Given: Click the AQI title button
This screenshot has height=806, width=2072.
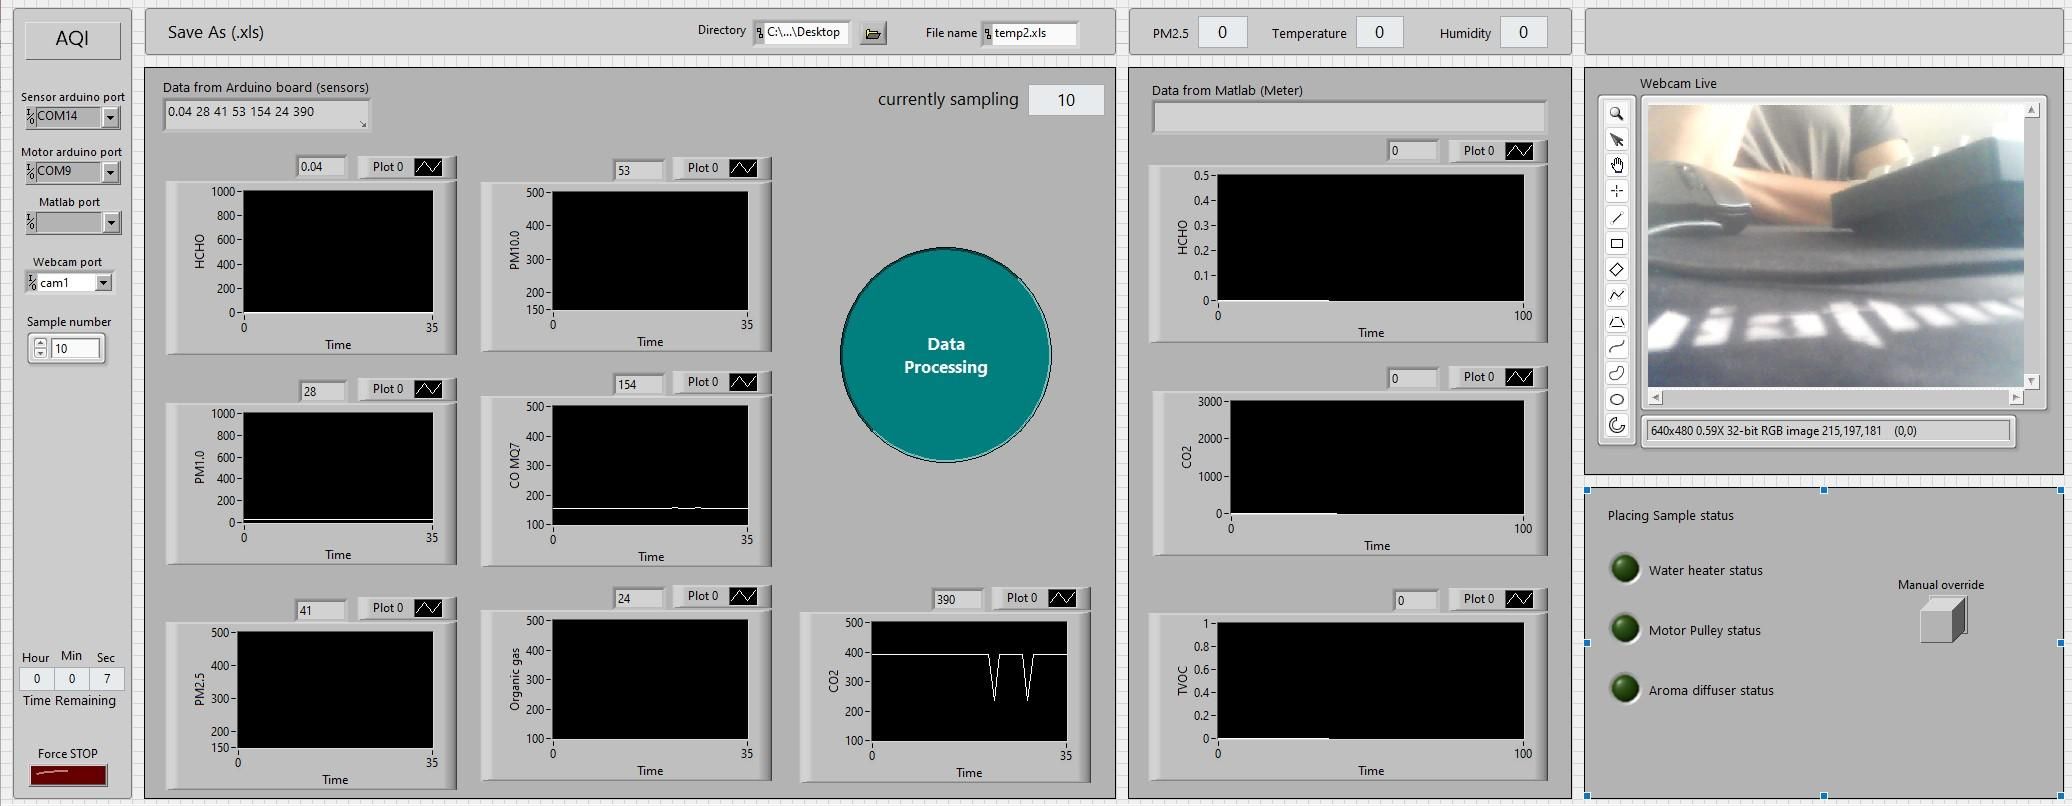Looking at the screenshot, I should point(72,39).
